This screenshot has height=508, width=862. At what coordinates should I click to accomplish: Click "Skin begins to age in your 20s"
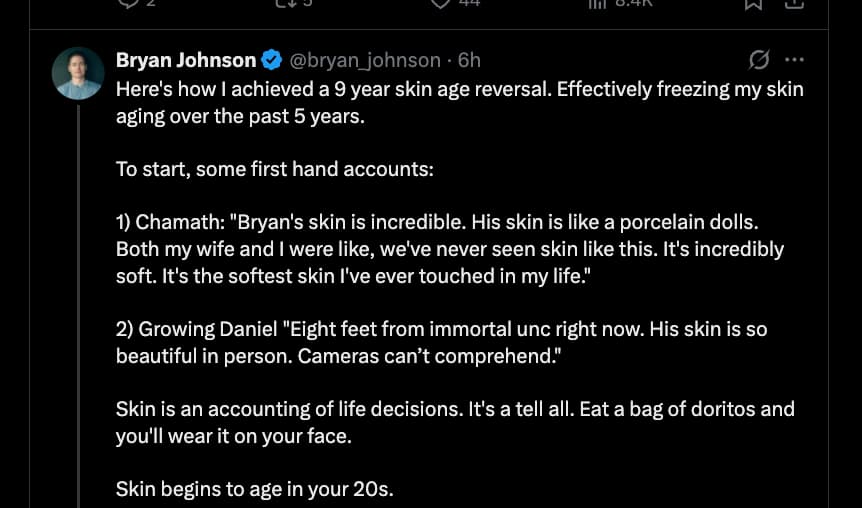(x=255, y=489)
